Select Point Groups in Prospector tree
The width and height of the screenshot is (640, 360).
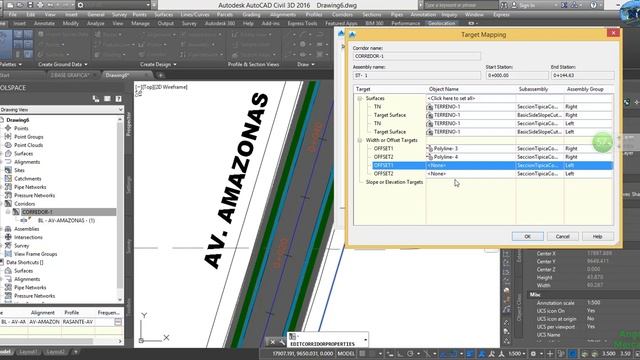29,137
